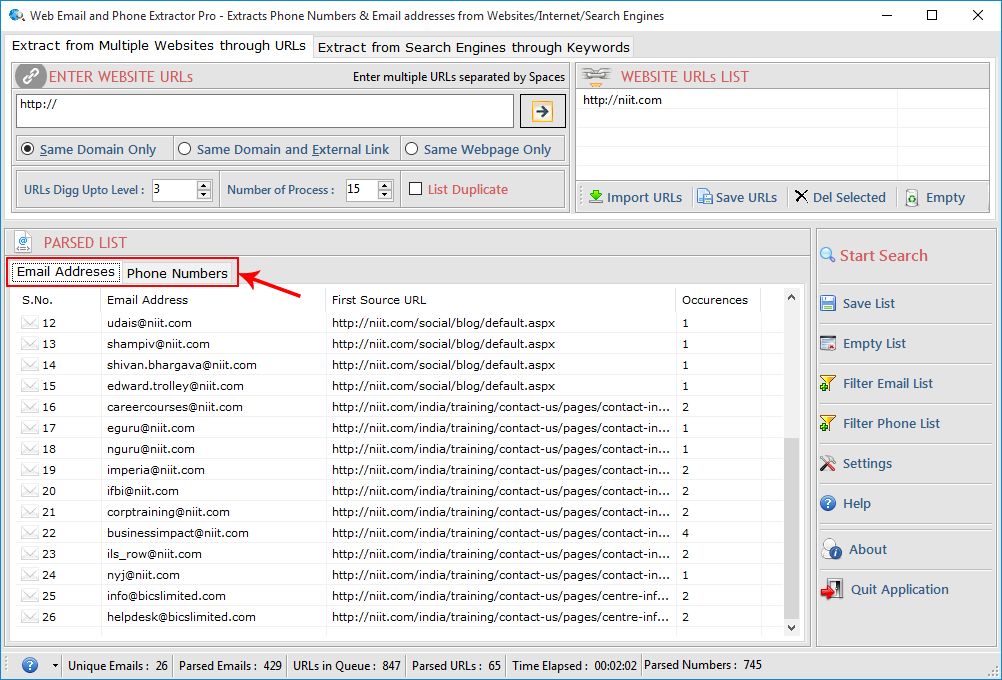Open the dropdown arrow beside the status bar help icon
Screen dimensions: 1002x680
(55, 665)
